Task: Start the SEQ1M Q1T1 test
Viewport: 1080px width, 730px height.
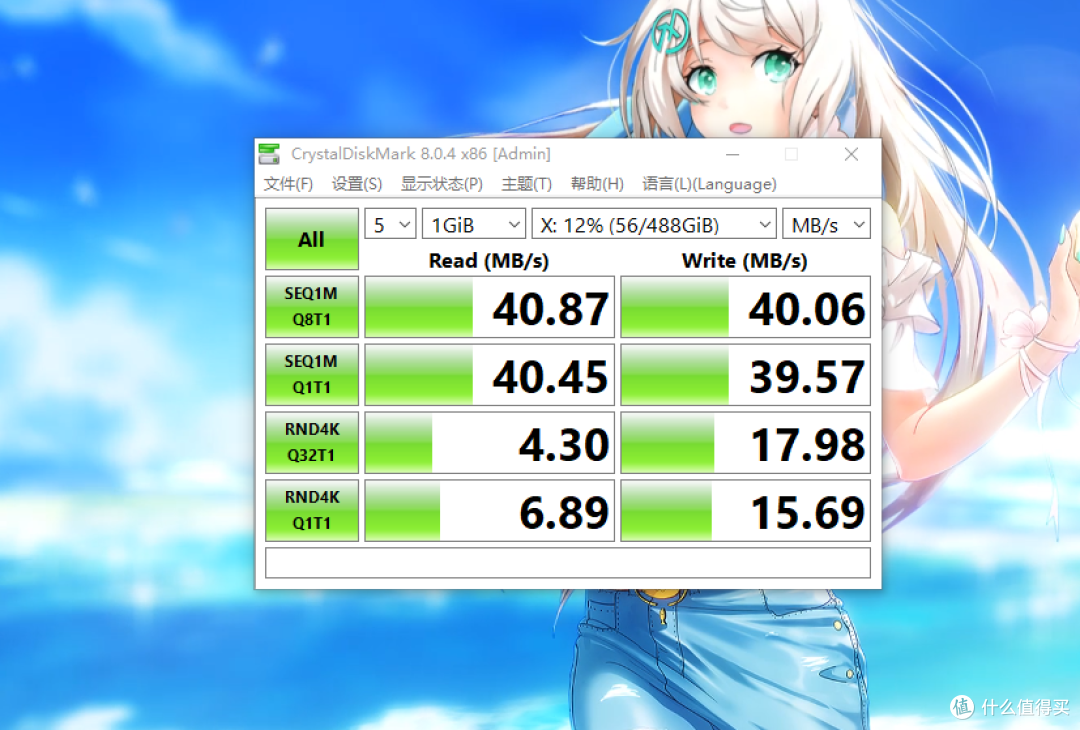Action: [311, 375]
